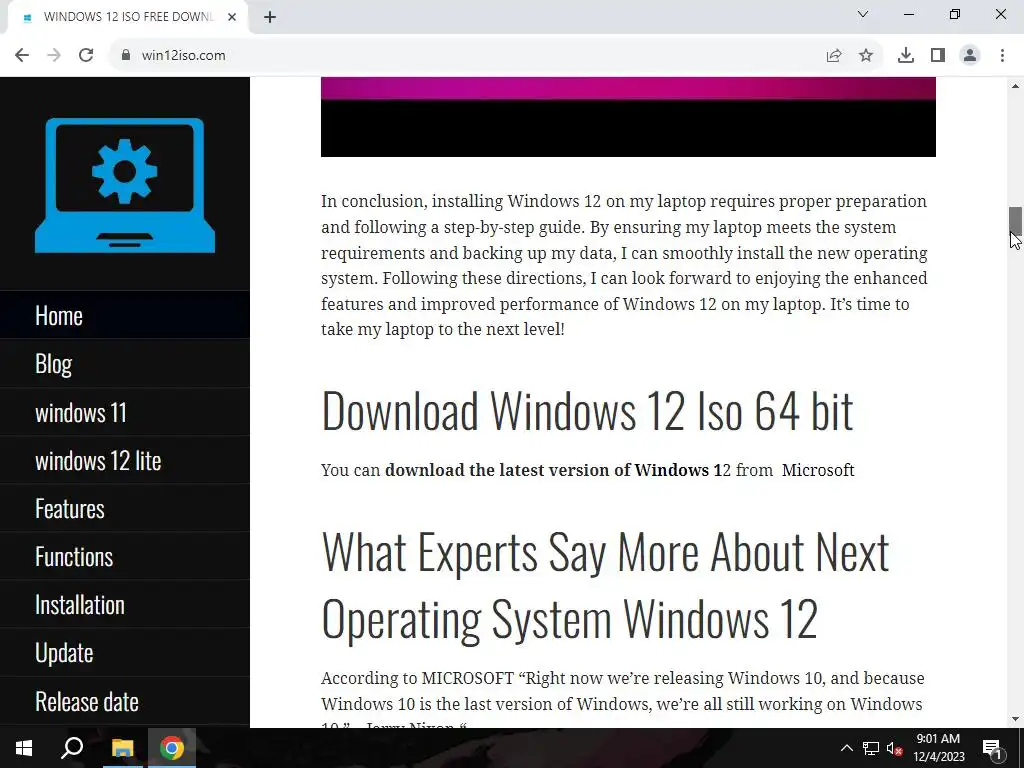Click muted volume tray icon
1024x768 pixels.
point(895,748)
